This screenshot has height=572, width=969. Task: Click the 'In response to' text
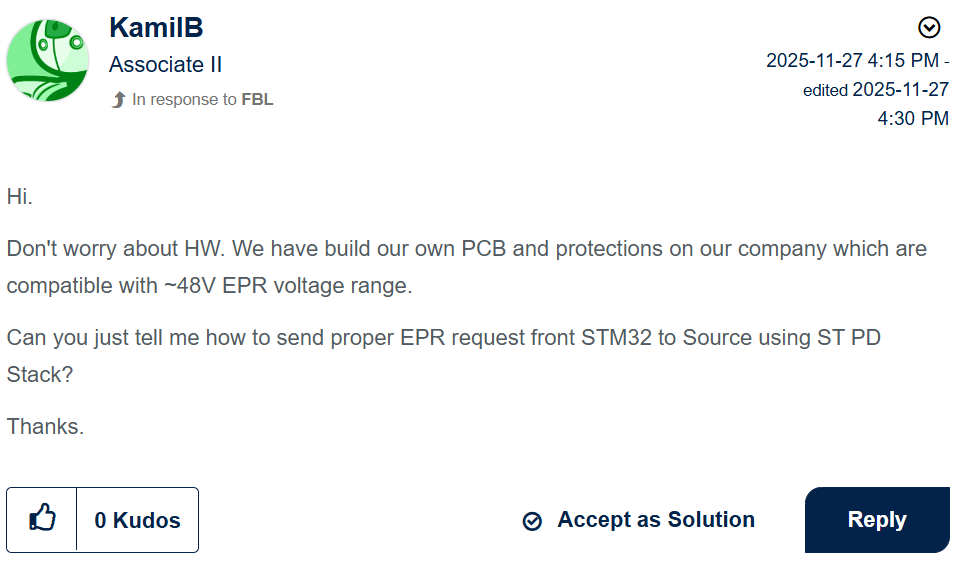tap(184, 100)
